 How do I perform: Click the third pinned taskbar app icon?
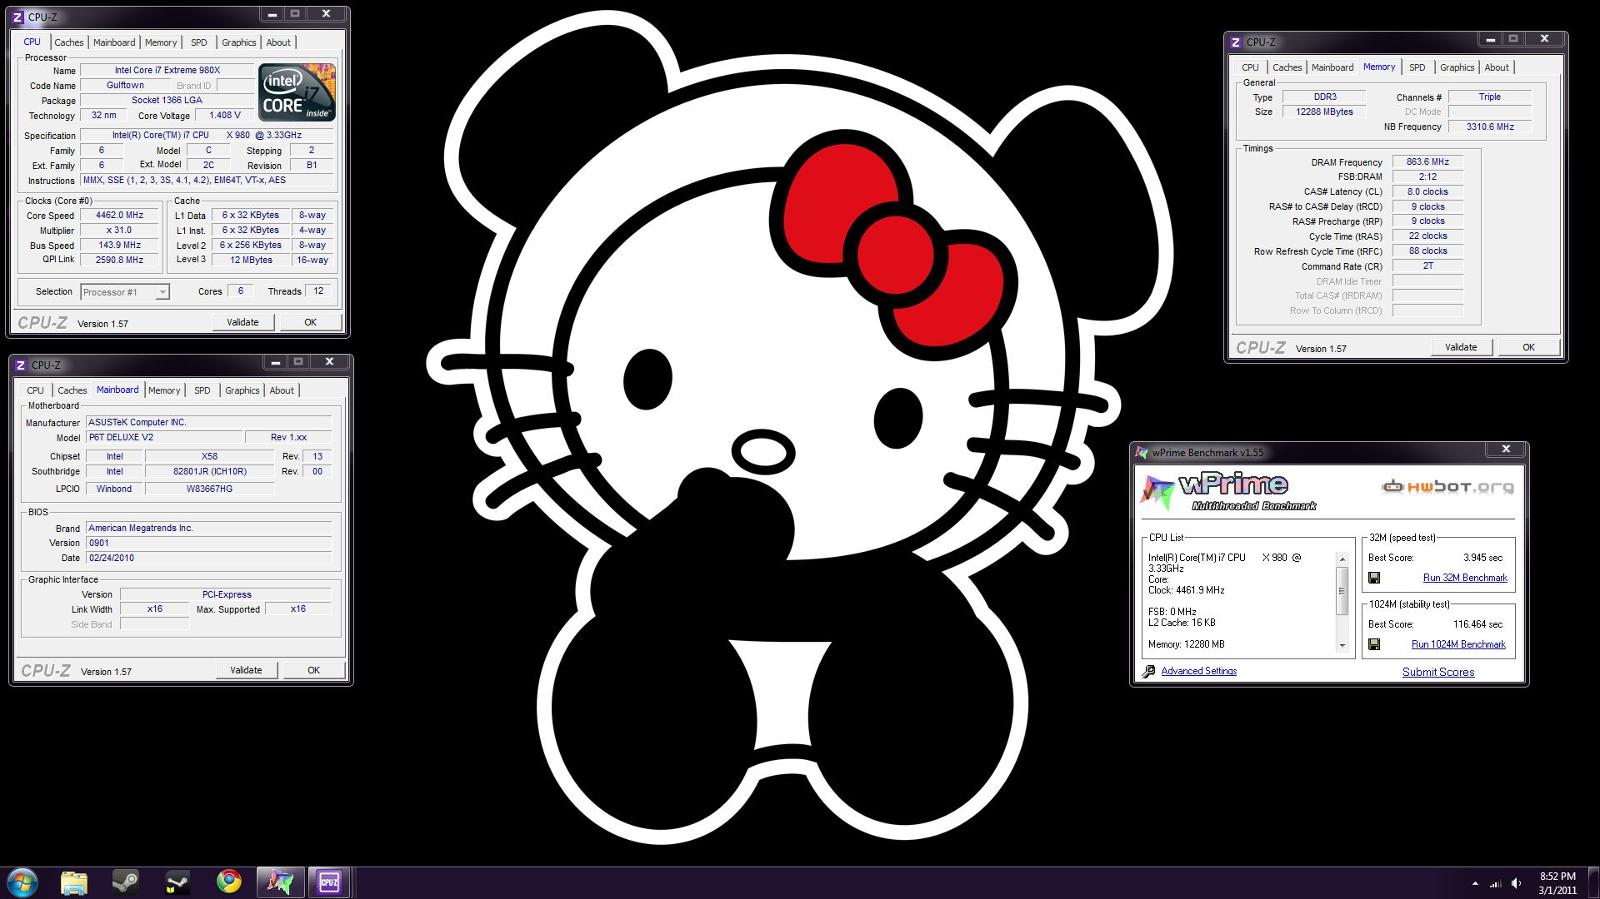click(177, 882)
